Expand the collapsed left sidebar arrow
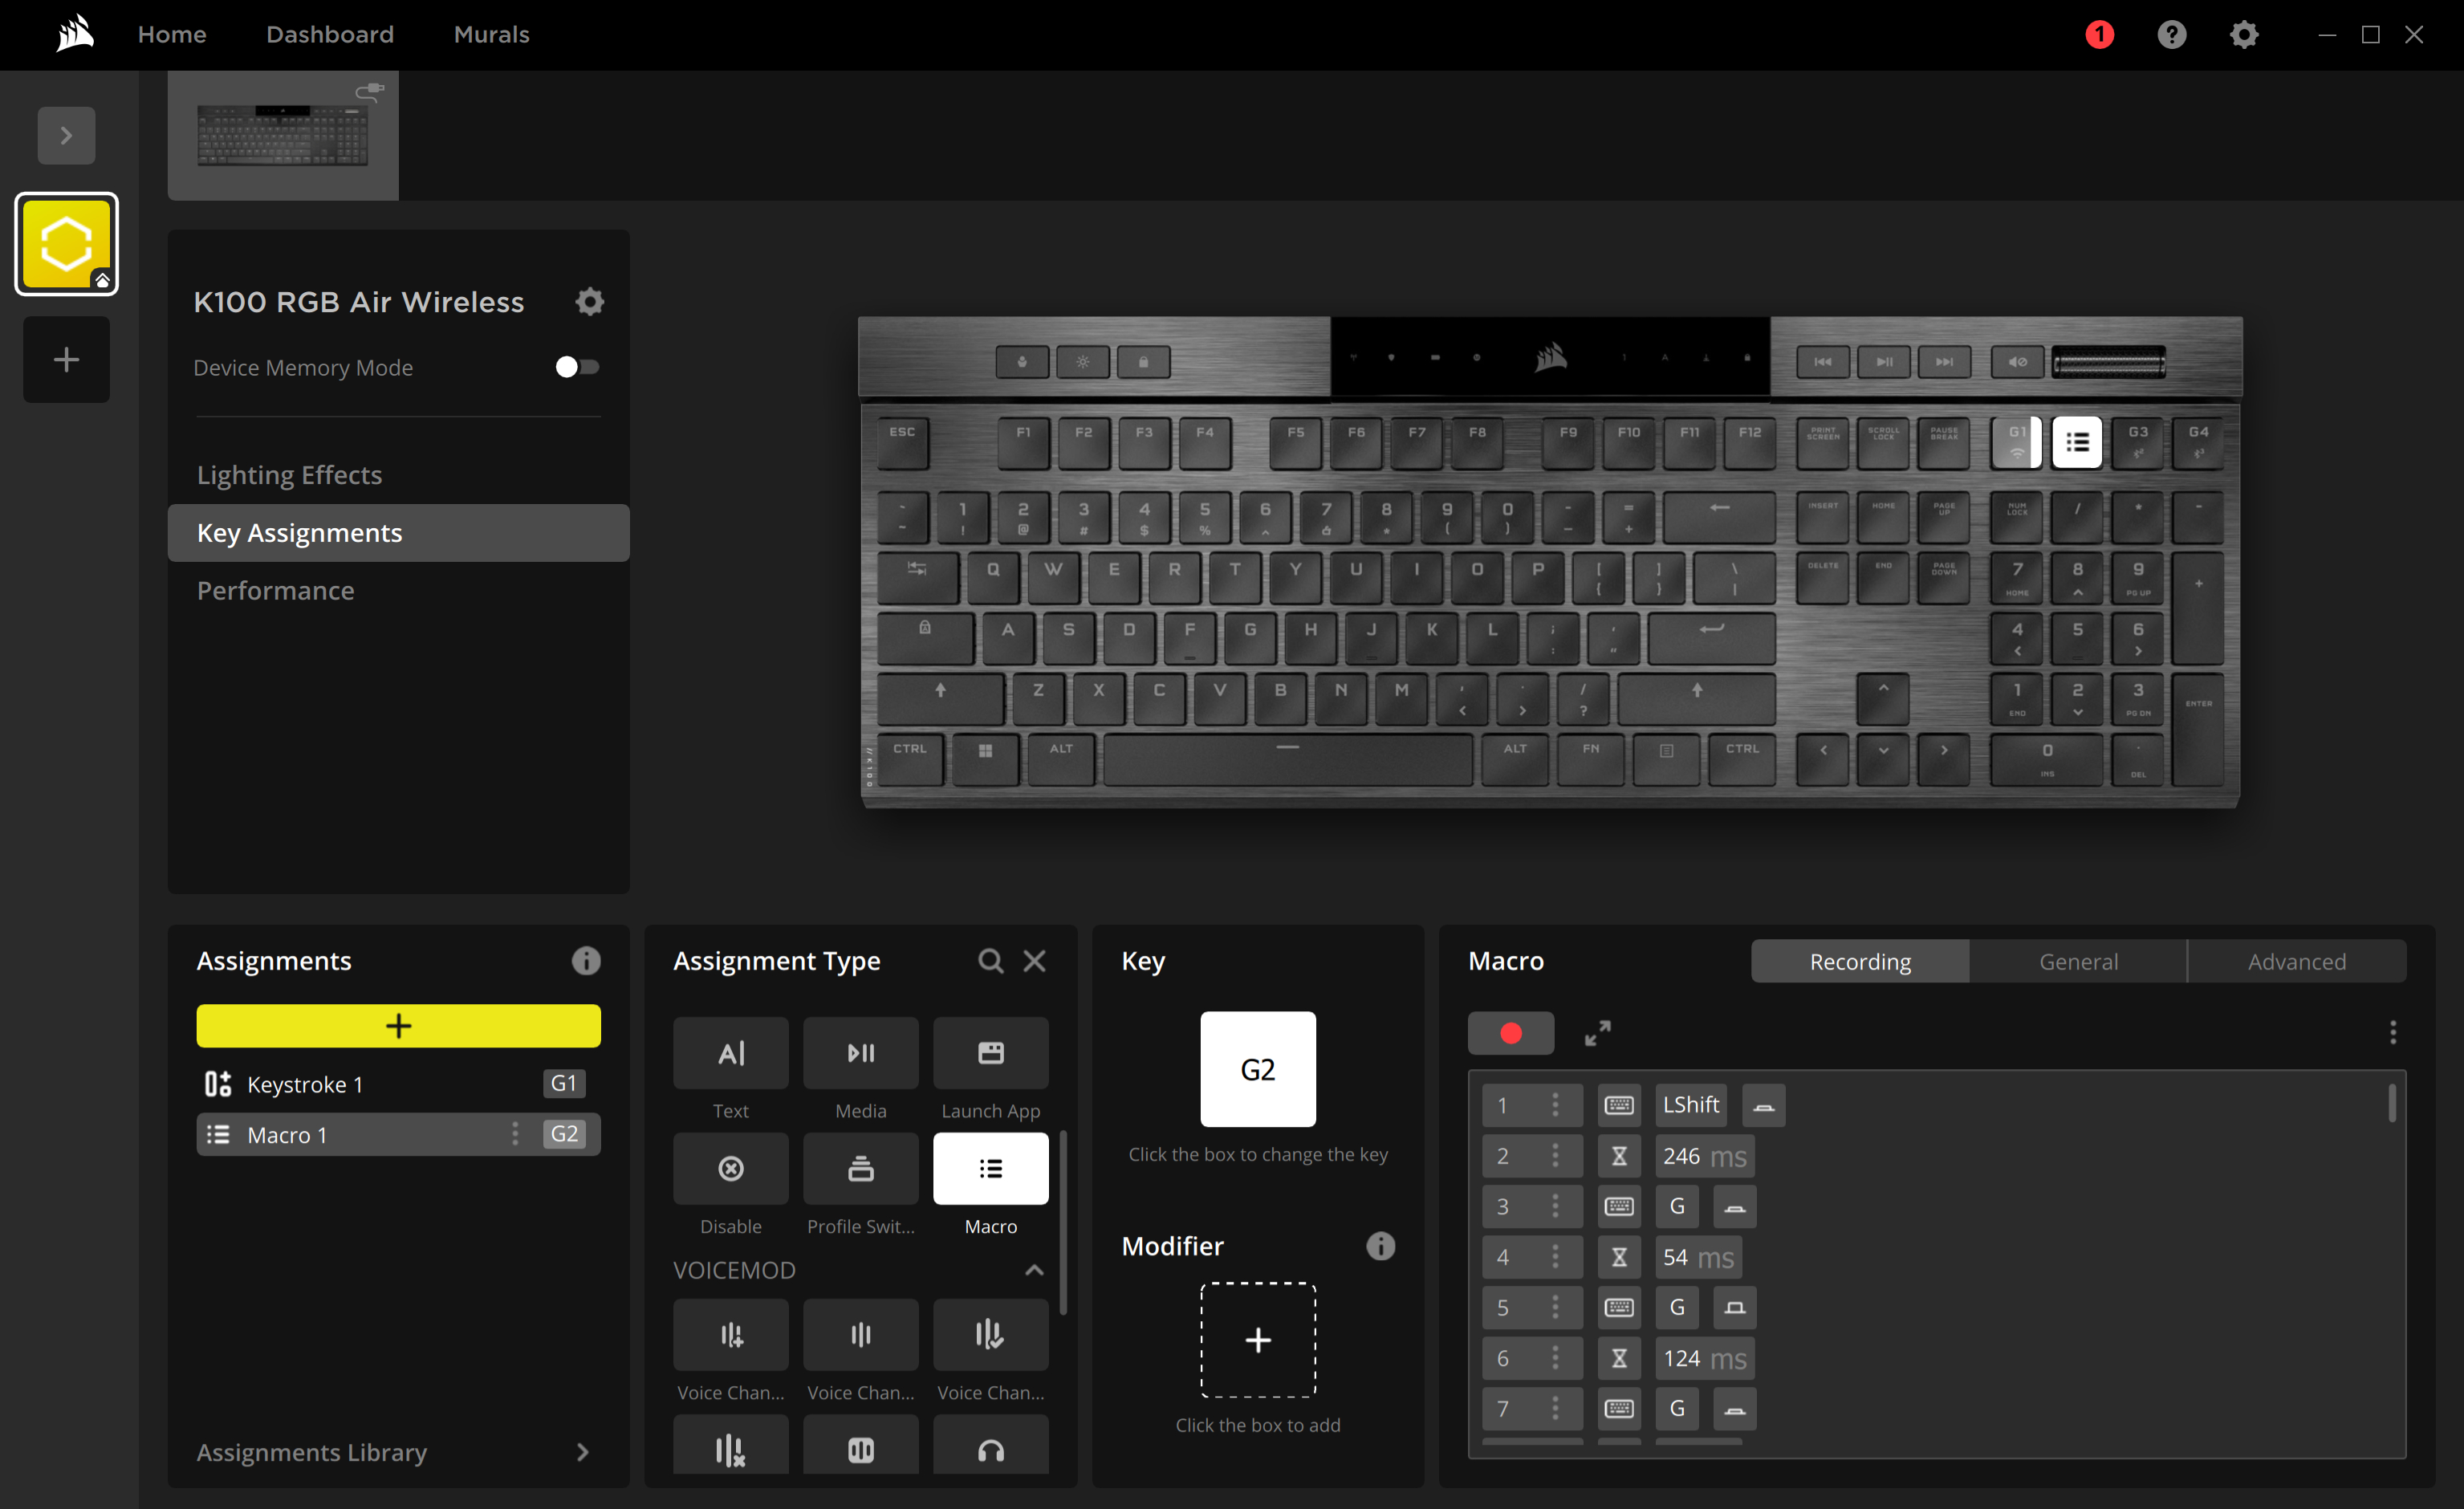 coord(66,135)
